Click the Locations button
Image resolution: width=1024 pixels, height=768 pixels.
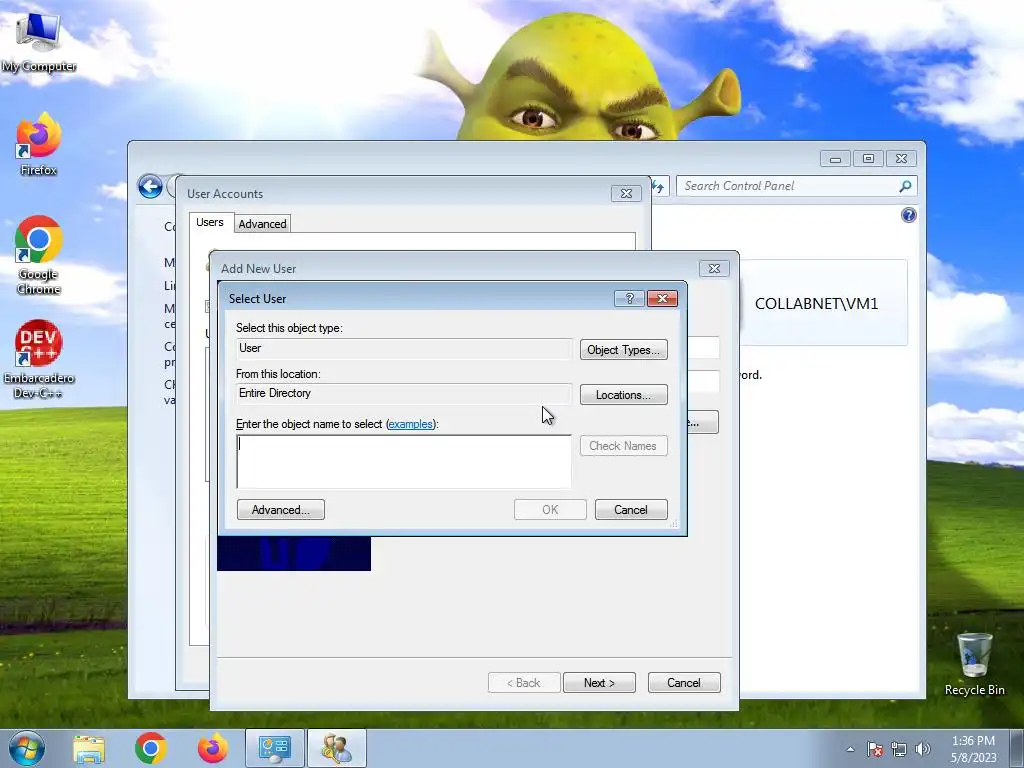pos(624,394)
